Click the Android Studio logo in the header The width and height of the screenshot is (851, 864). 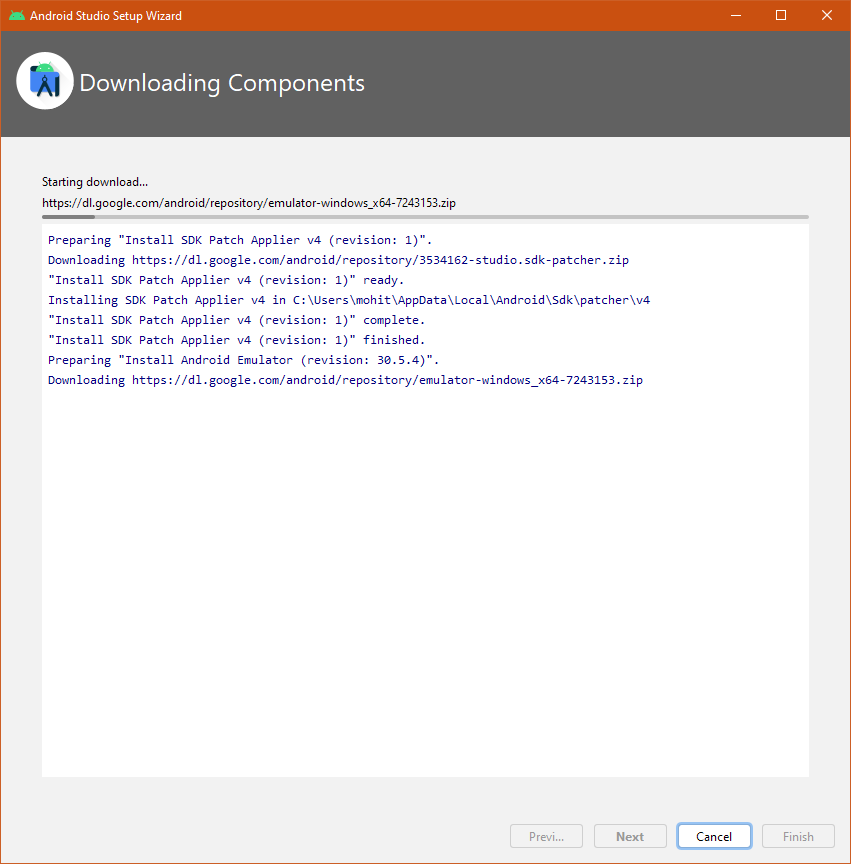point(45,82)
